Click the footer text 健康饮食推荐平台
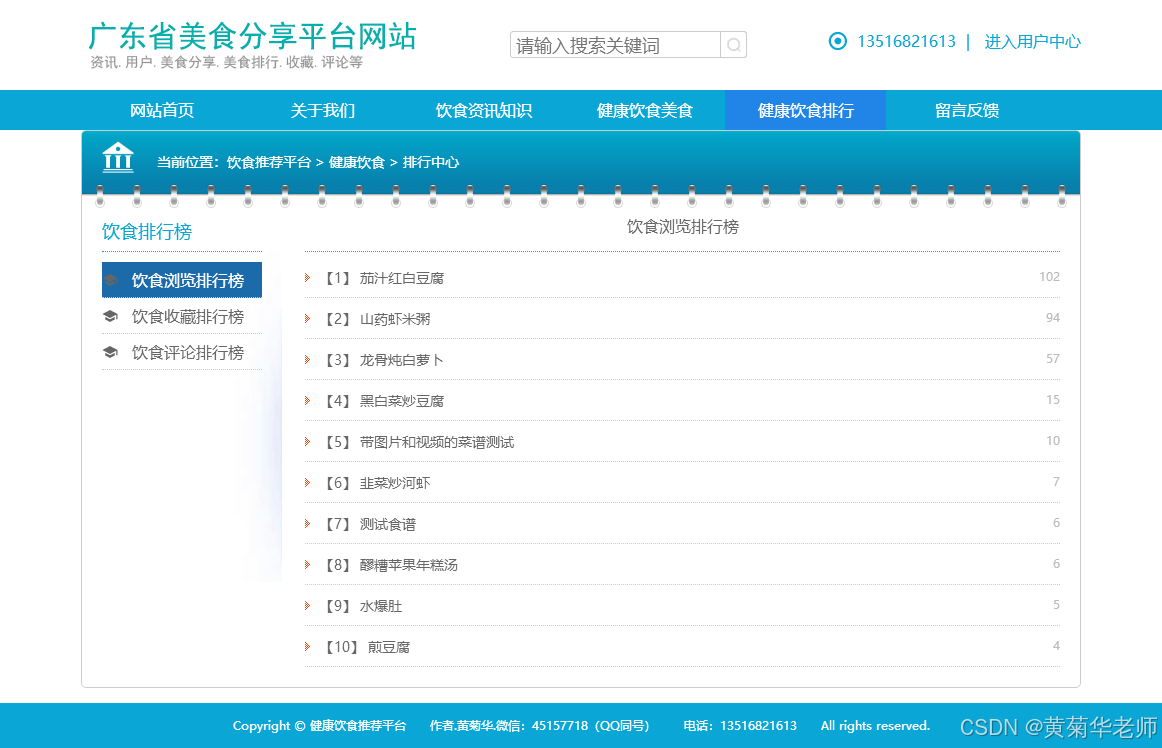The image size is (1162, 748). point(358,726)
